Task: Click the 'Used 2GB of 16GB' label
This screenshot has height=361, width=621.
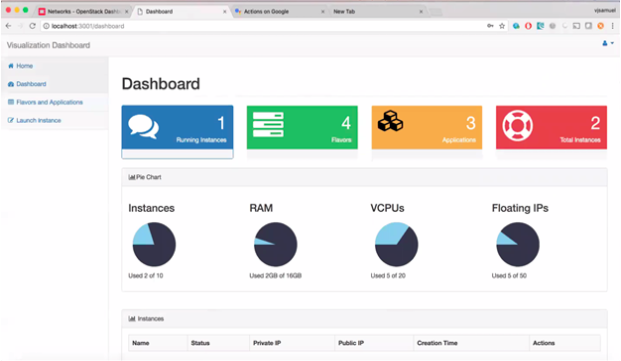Action: 276,276
